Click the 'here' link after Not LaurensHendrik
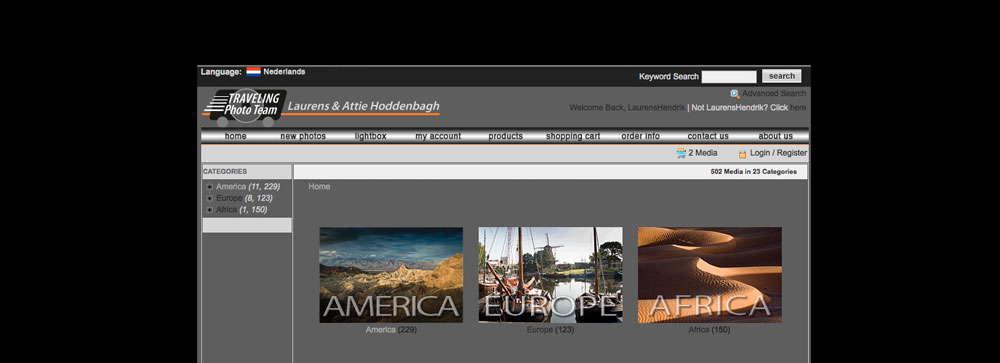Screen dimensions: 1000x363 [x=798, y=108]
